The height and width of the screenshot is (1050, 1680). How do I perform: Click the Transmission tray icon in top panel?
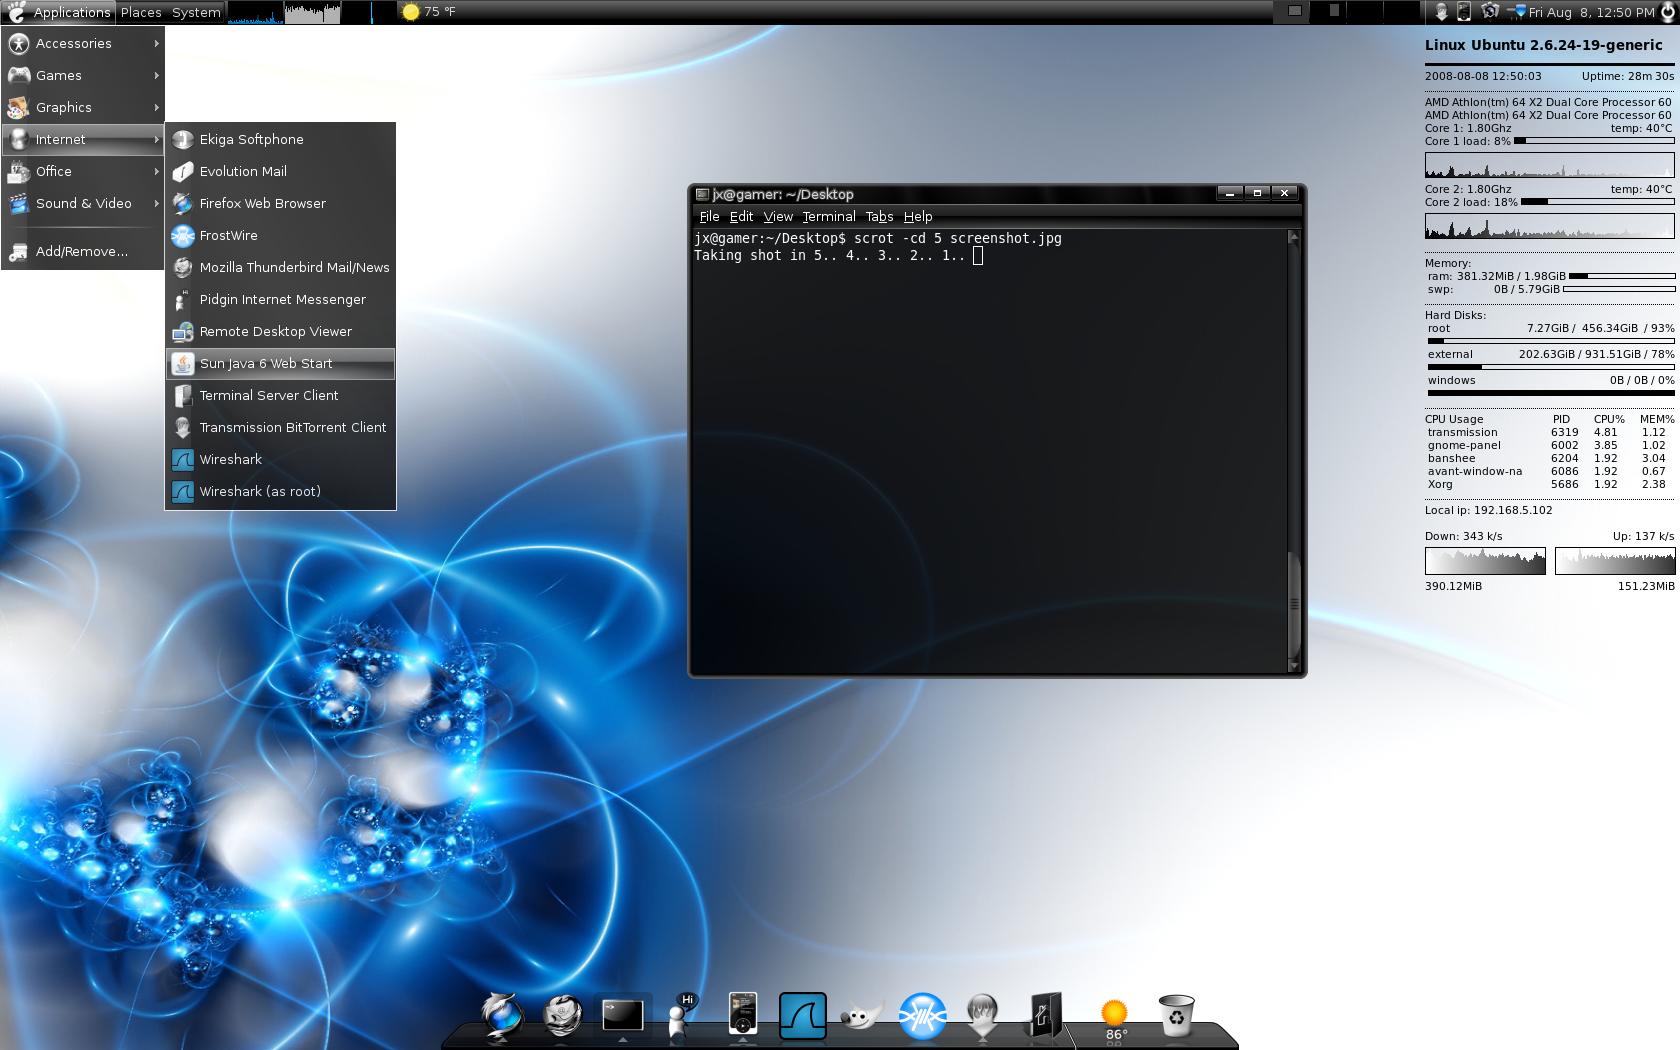(x=1441, y=12)
